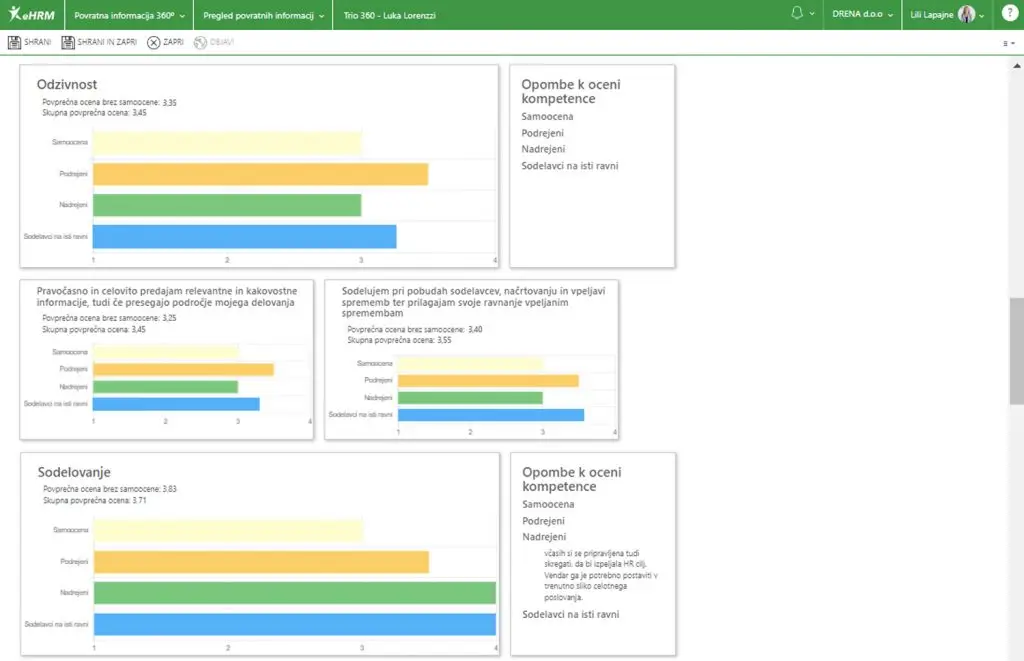
Task: Select Podrejeni in Sodelovanje comments panel
Action: 543,521
